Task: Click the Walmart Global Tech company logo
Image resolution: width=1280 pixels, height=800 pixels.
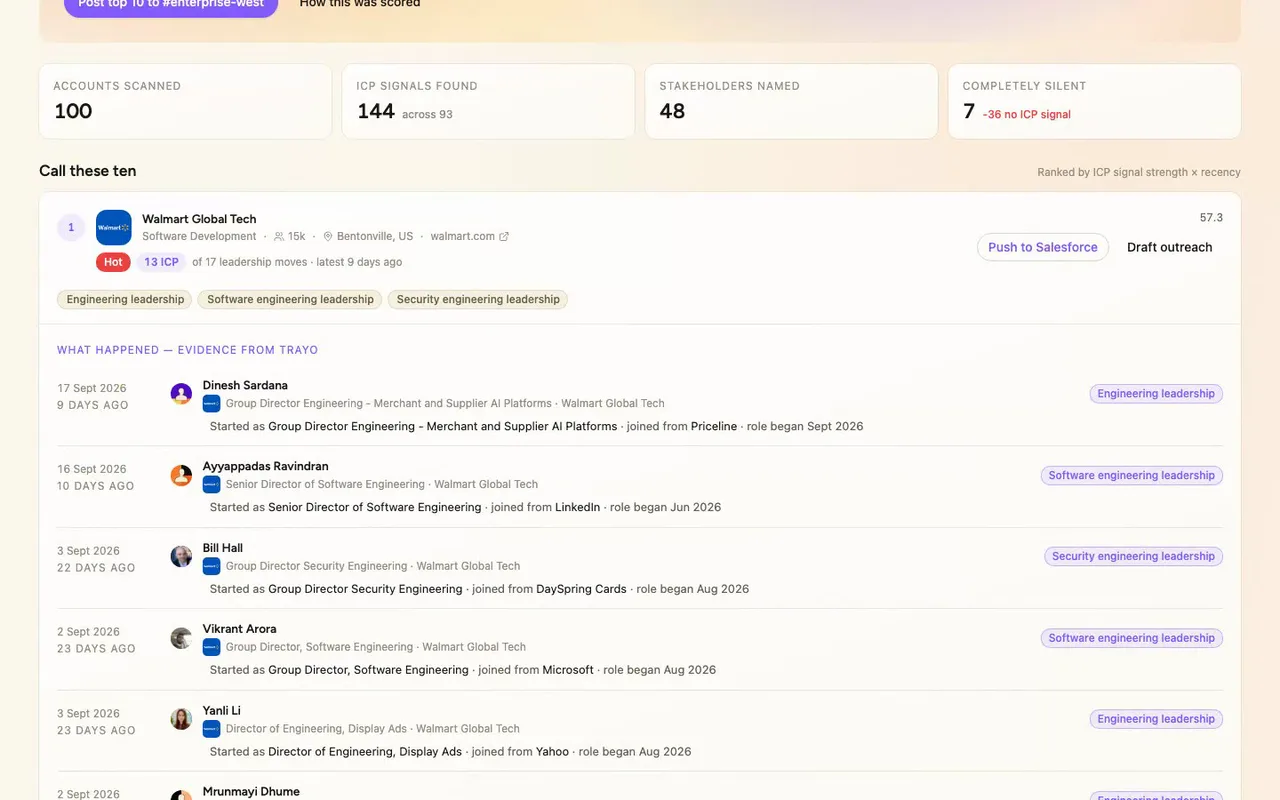Action: coord(114,227)
